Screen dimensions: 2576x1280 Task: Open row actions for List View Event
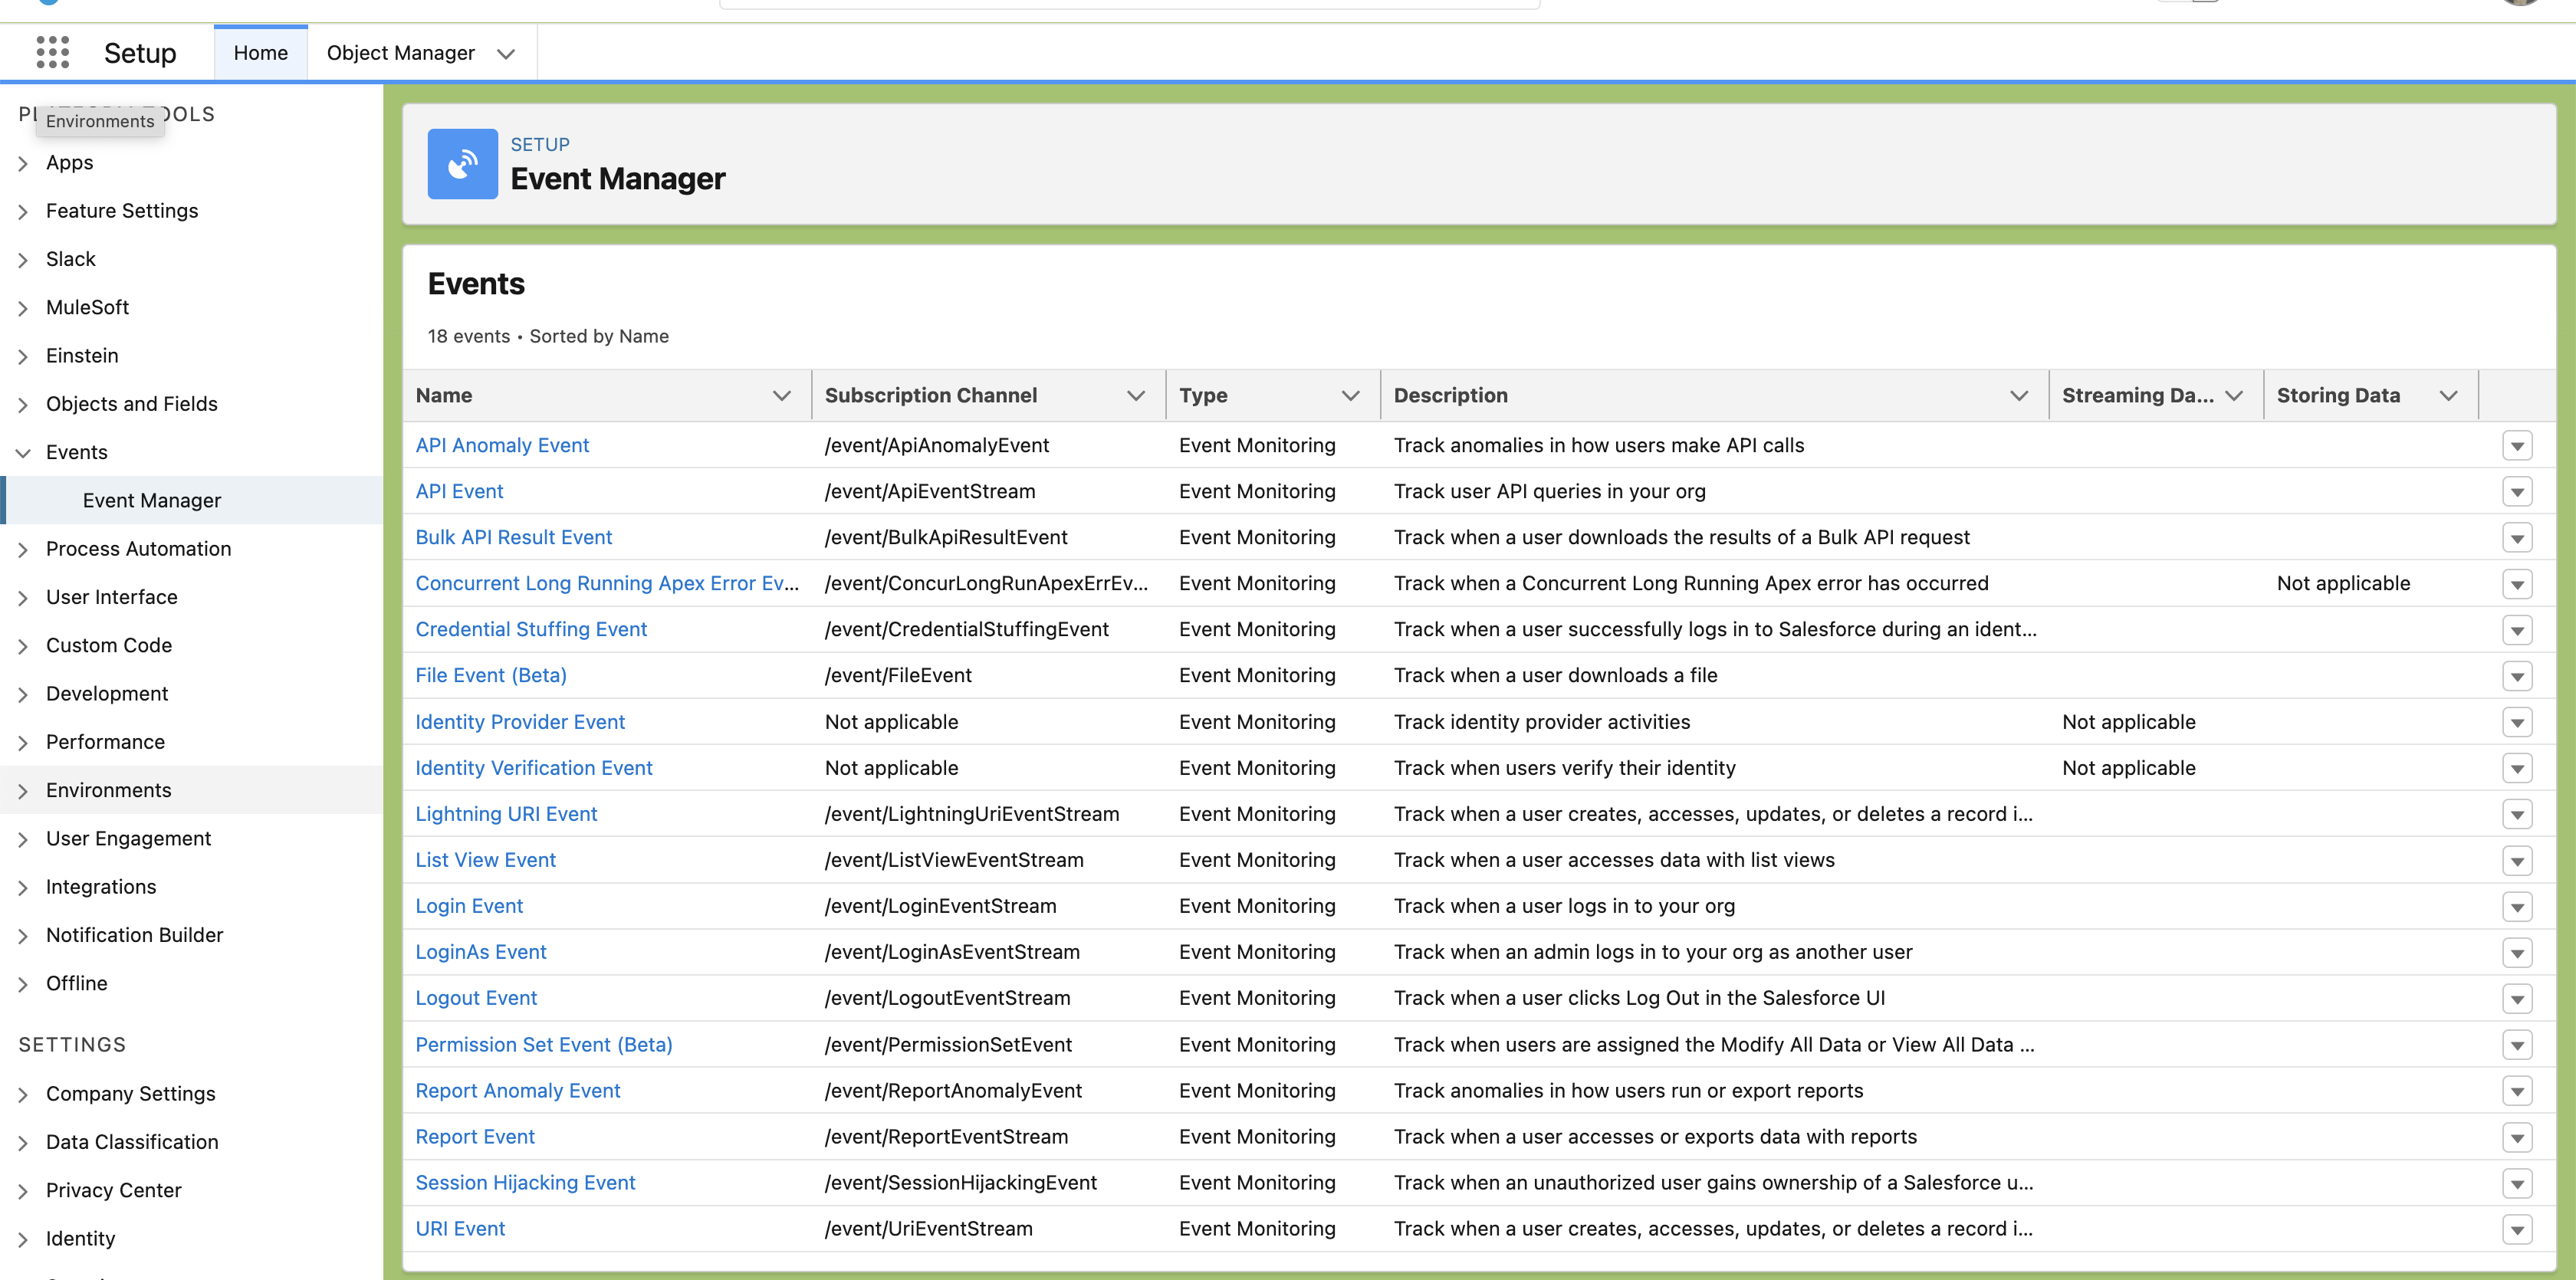click(x=2516, y=860)
